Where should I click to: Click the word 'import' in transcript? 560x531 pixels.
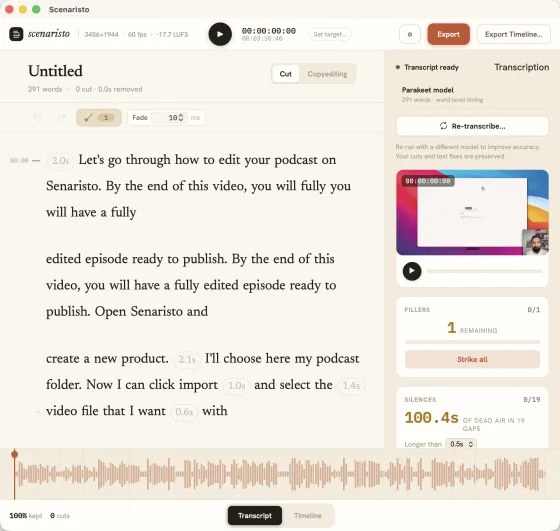(198, 385)
